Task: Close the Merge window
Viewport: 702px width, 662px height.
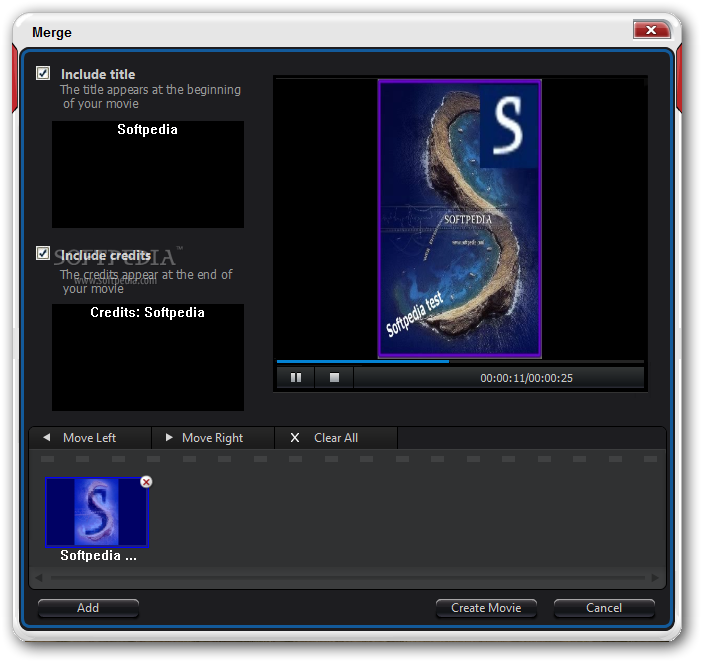Action: pos(651,30)
